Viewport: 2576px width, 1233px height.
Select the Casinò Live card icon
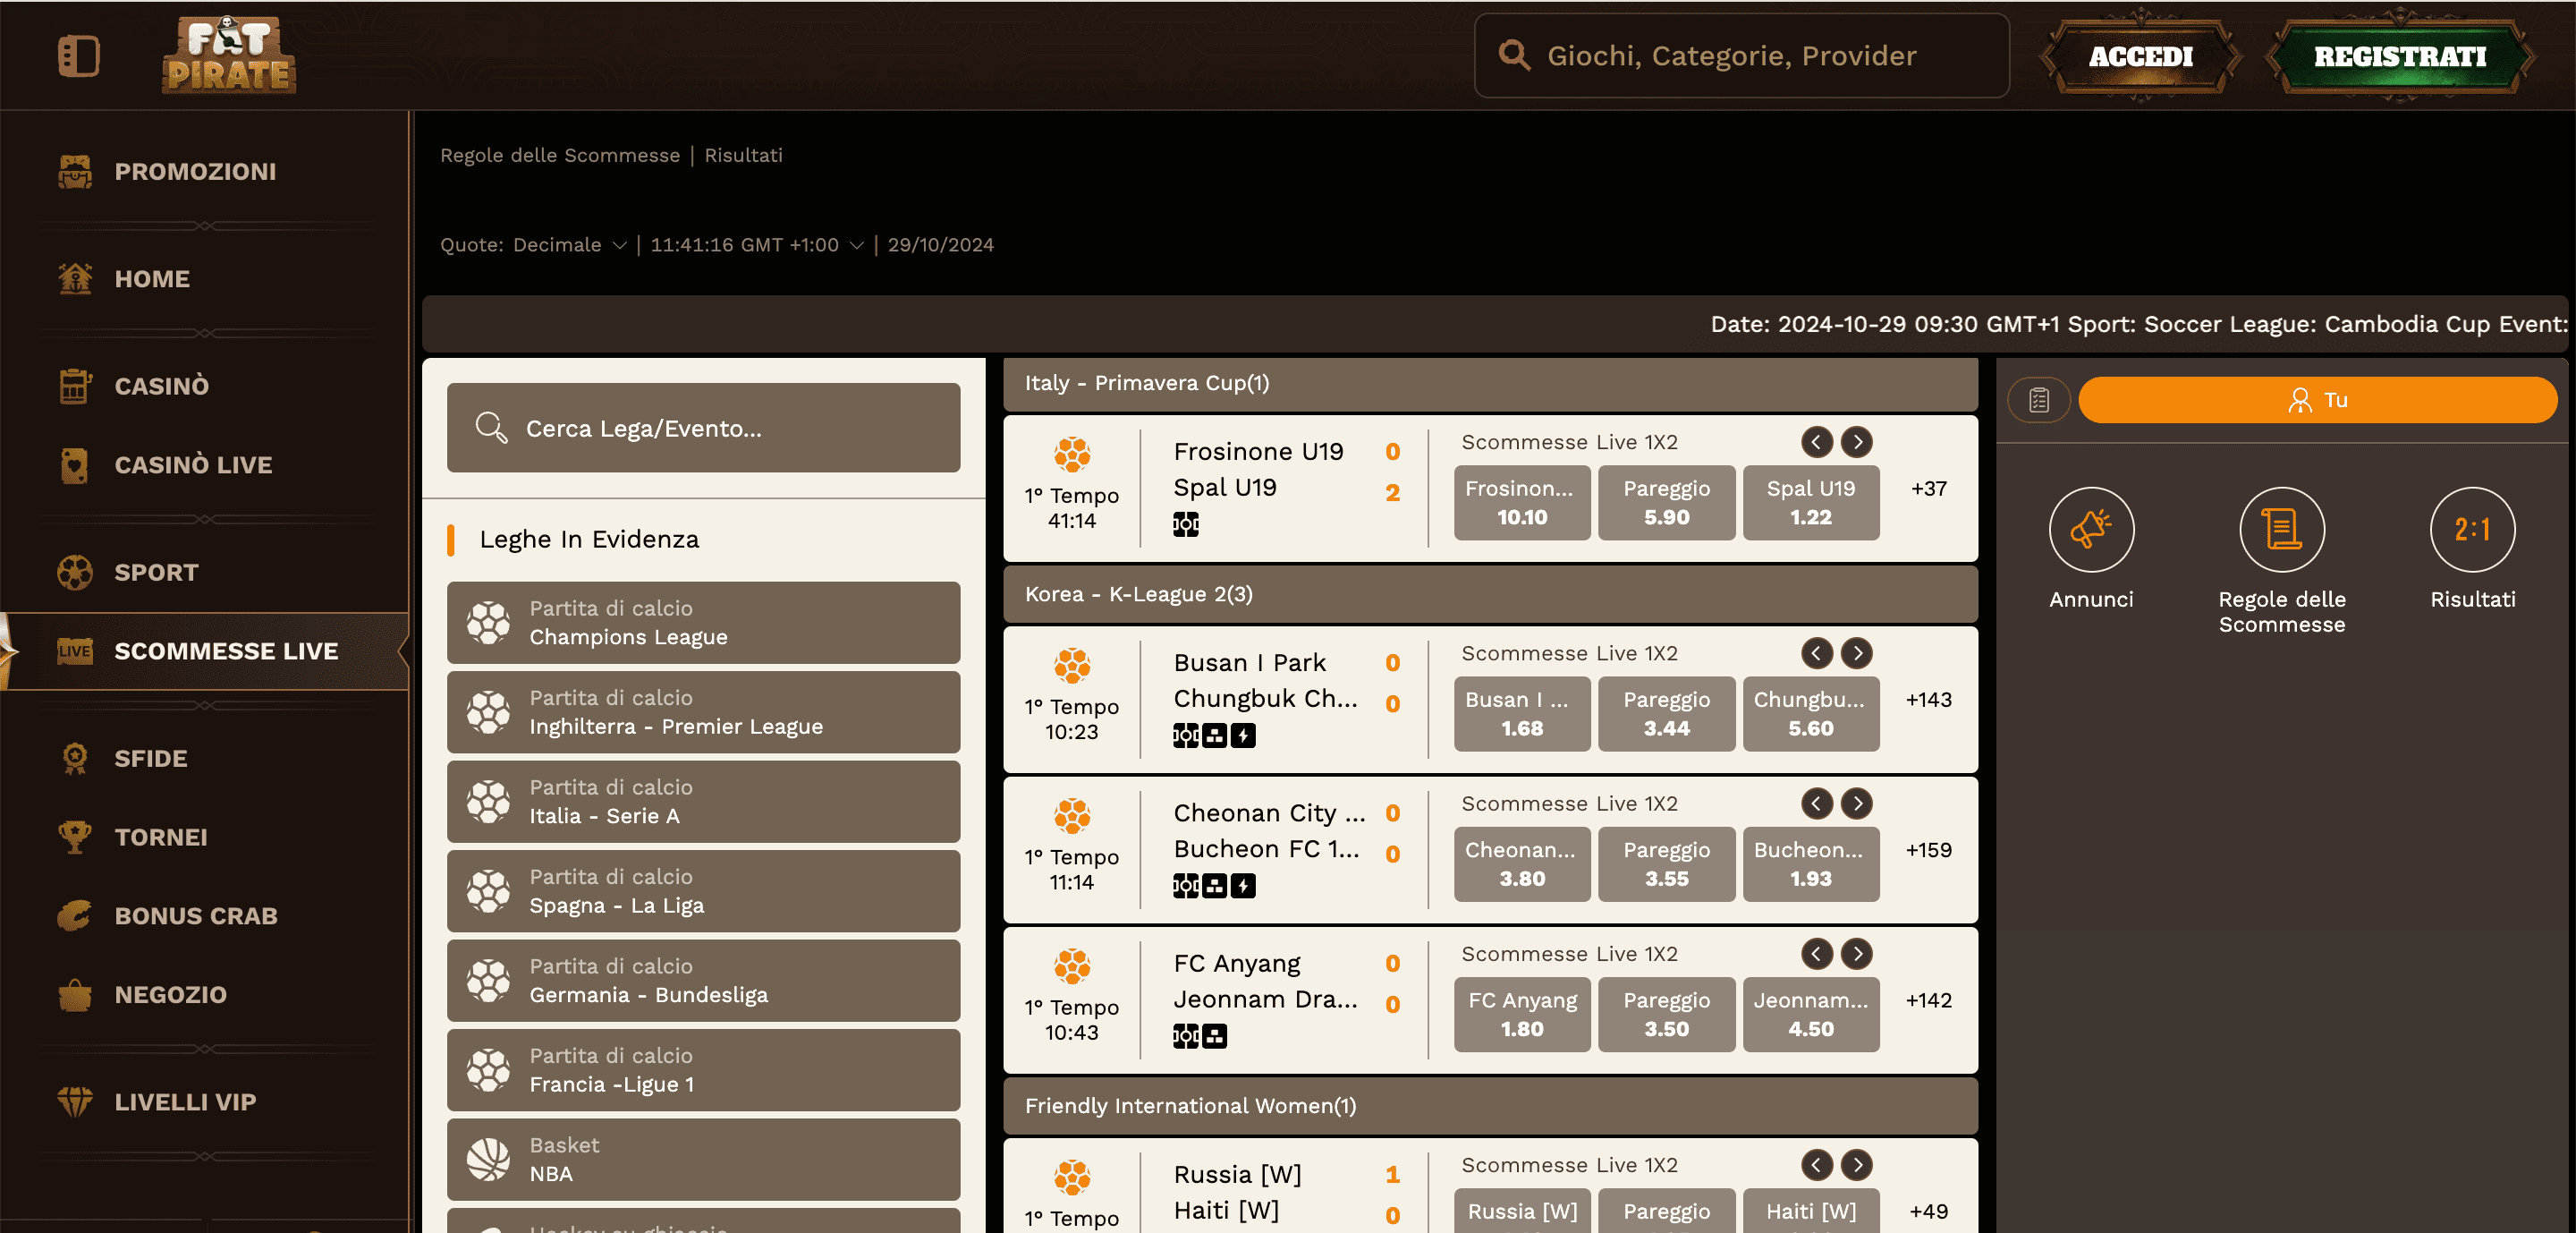pyautogui.click(x=74, y=464)
